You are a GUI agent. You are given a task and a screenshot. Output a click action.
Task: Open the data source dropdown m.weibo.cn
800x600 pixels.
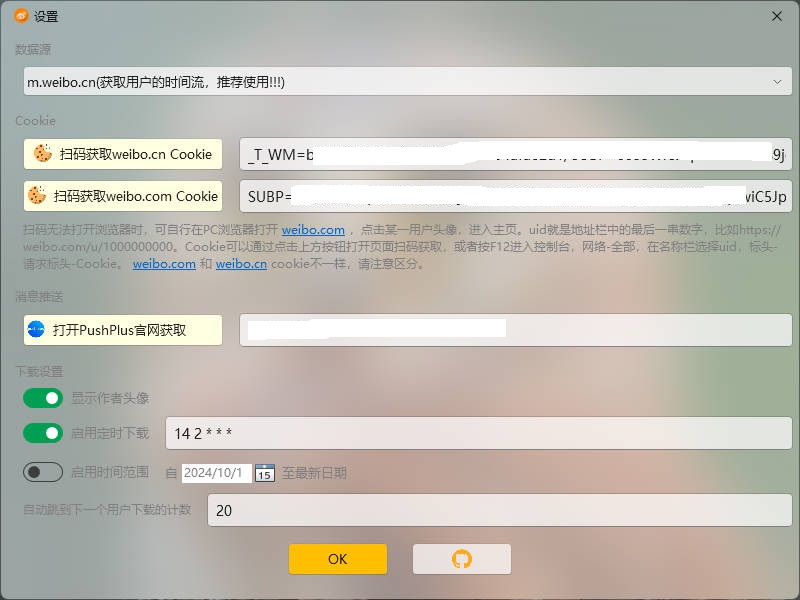click(x=407, y=81)
